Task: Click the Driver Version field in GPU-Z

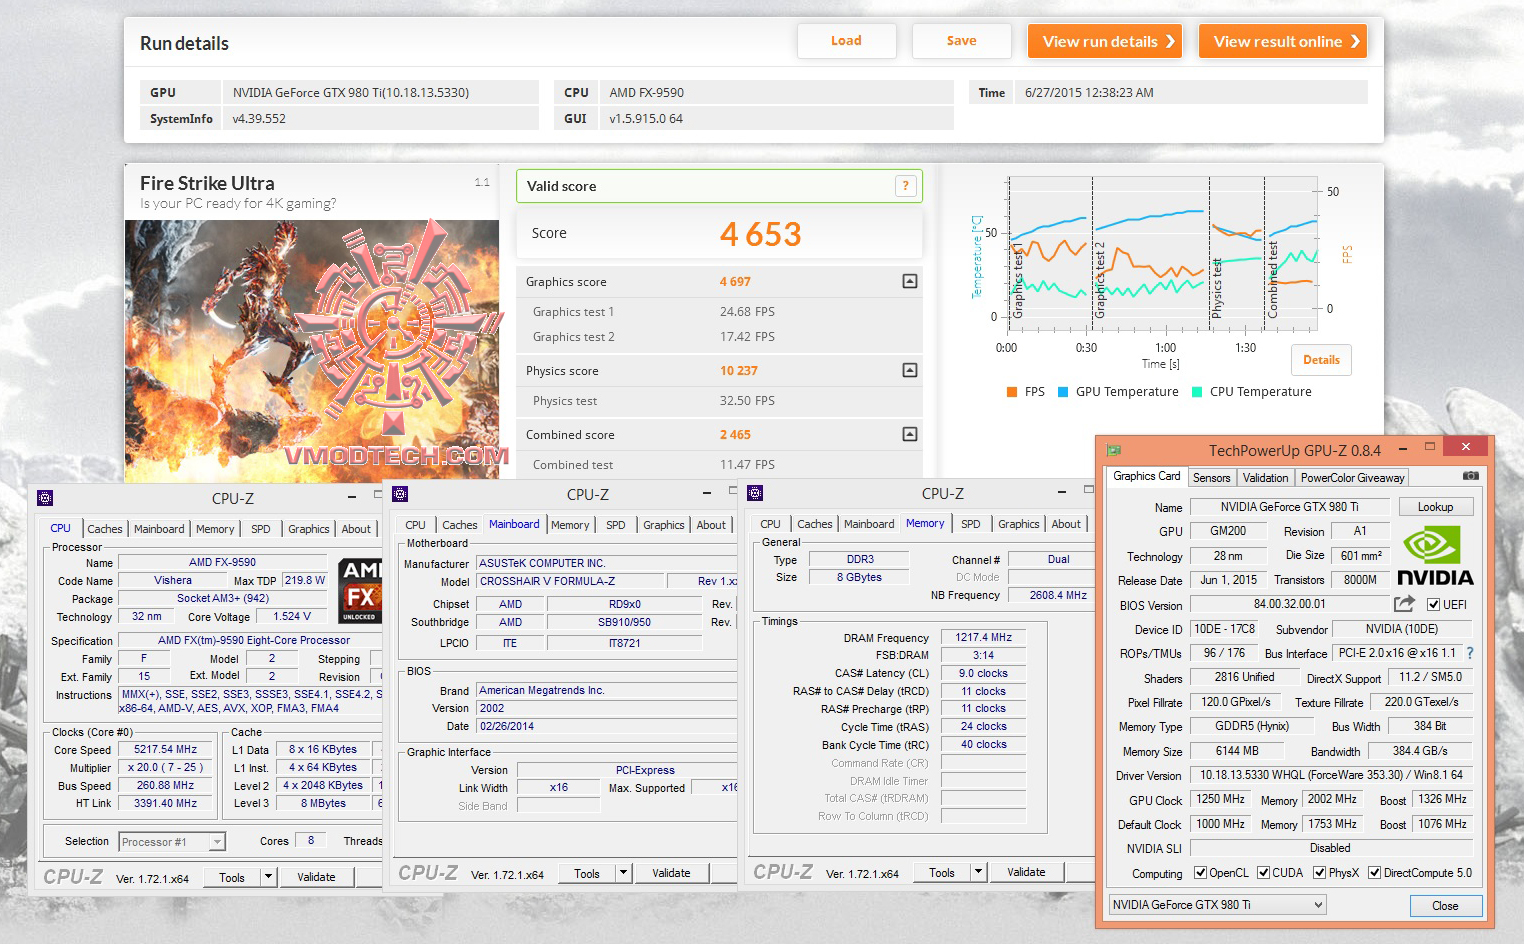Action: (x=1331, y=775)
